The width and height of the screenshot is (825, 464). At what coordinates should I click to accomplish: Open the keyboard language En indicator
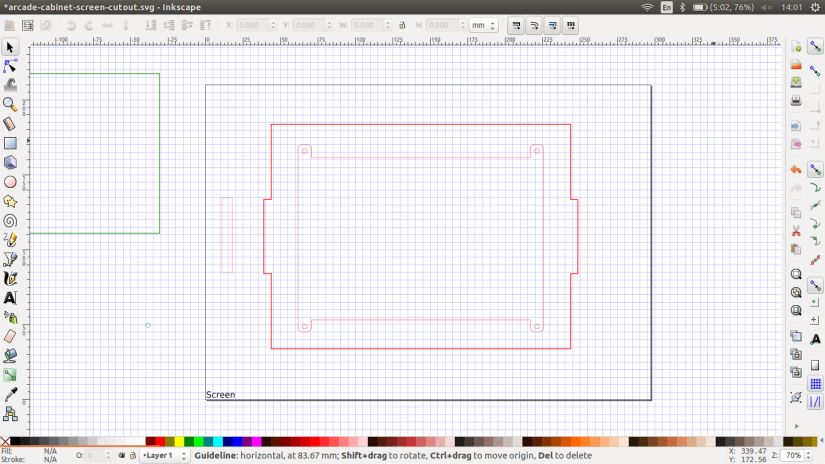667,7
